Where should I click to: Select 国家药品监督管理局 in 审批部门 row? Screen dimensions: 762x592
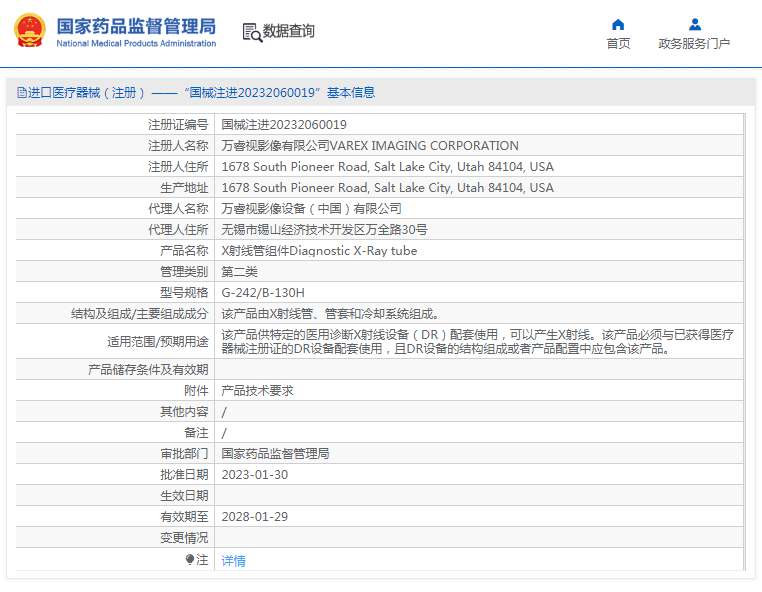[276, 453]
